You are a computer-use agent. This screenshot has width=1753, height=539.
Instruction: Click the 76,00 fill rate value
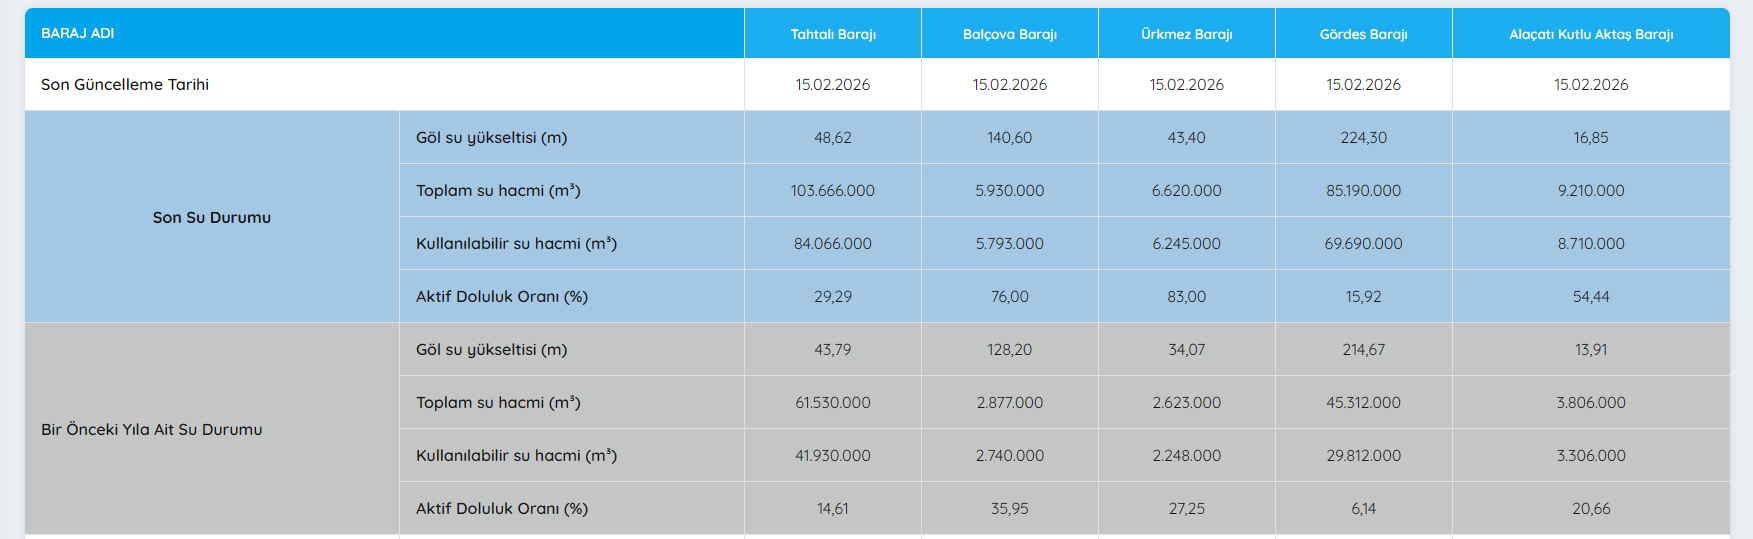tap(1009, 297)
